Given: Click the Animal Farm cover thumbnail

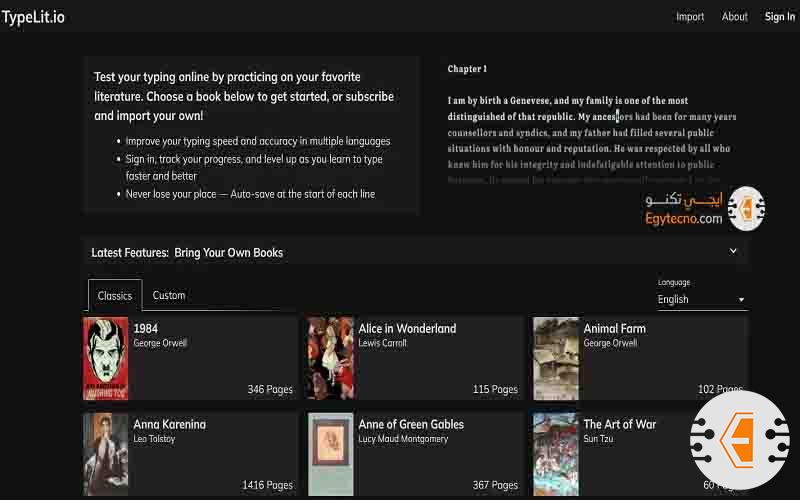Looking at the screenshot, I should point(556,358).
